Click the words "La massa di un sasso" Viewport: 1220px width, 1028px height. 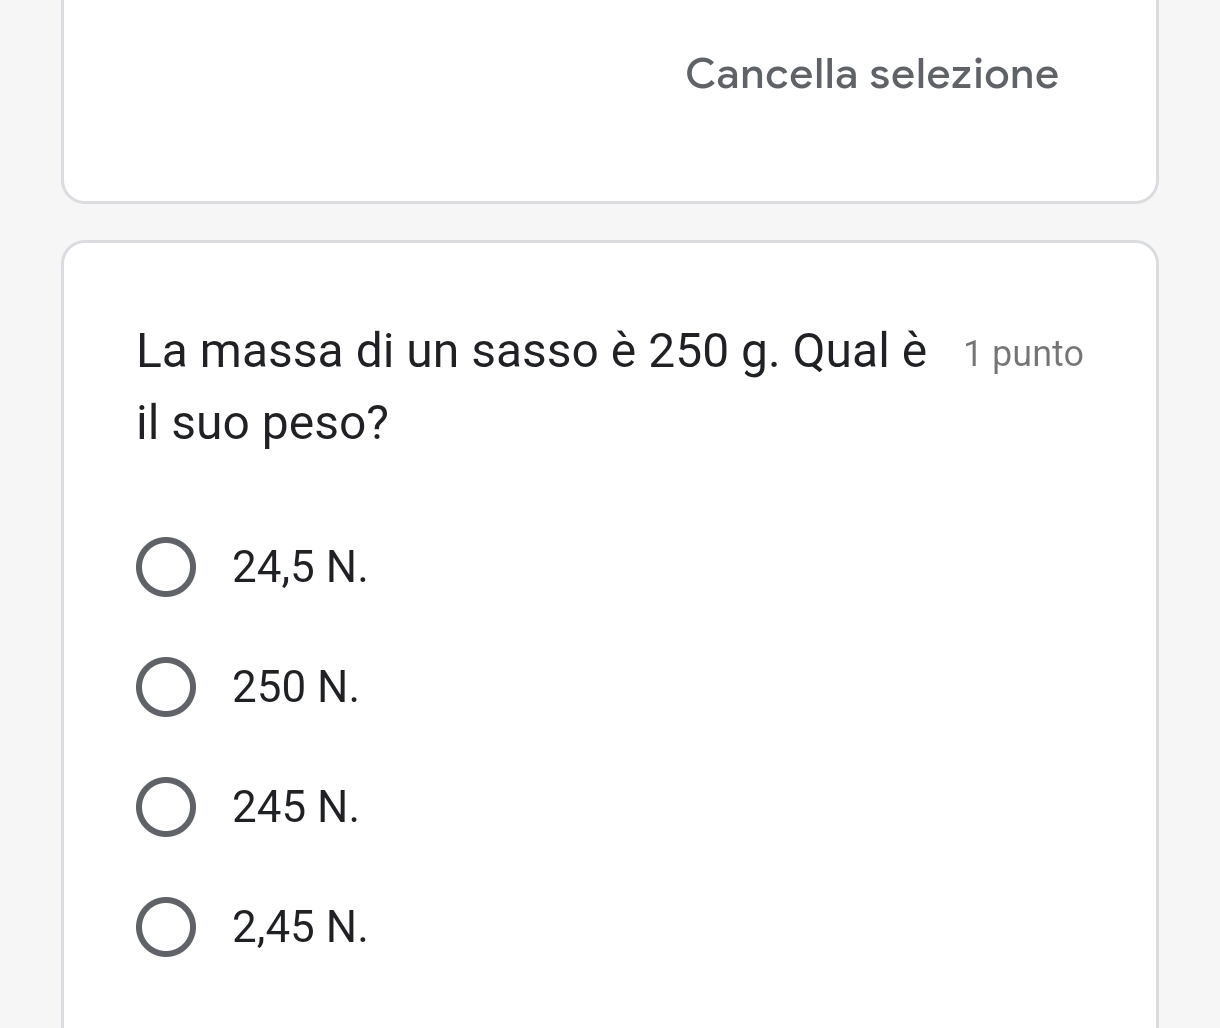pos(366,351)
